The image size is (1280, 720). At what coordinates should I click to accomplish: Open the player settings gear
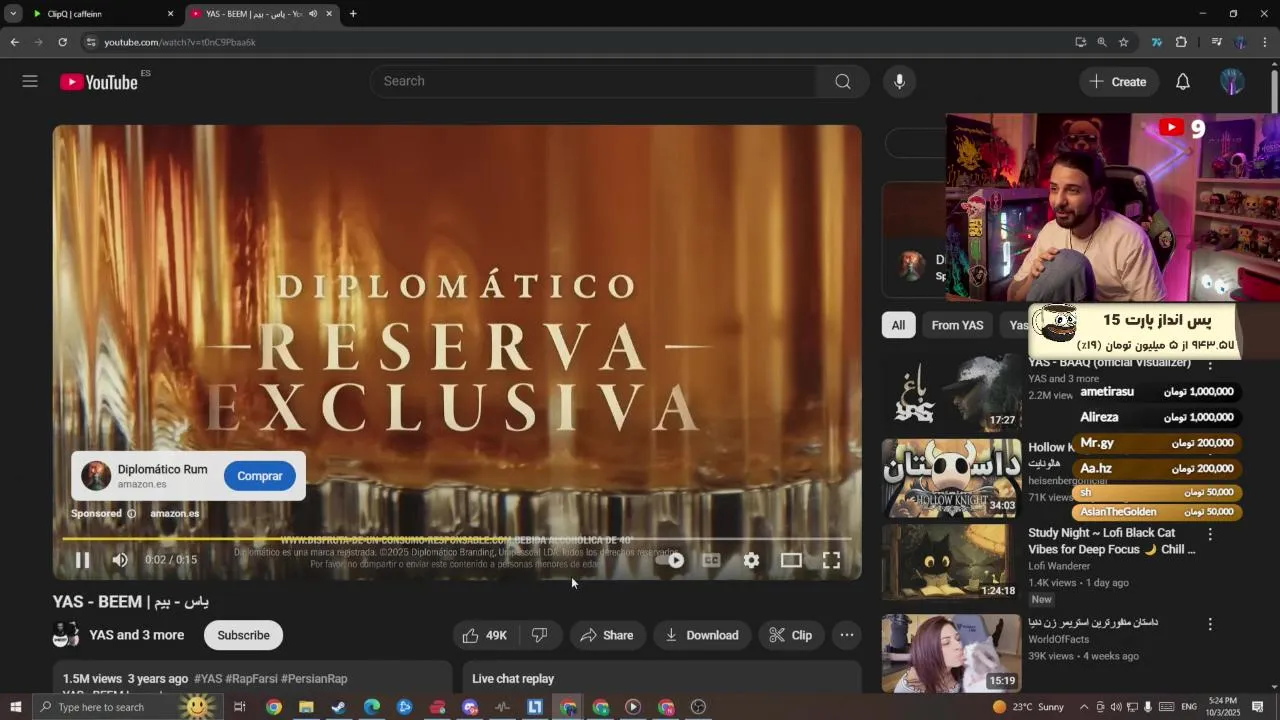(751, 560)
